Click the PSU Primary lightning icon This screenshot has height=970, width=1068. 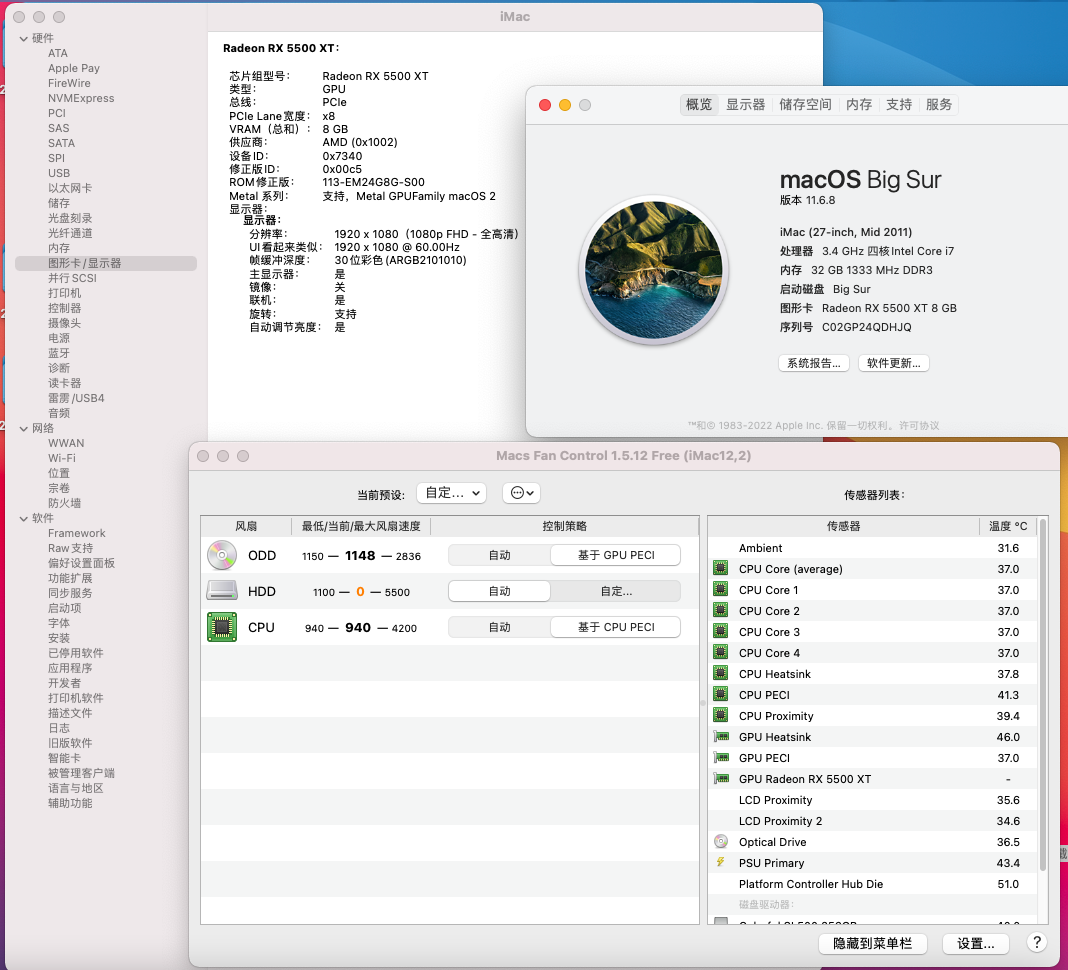[x=721, y=862]
